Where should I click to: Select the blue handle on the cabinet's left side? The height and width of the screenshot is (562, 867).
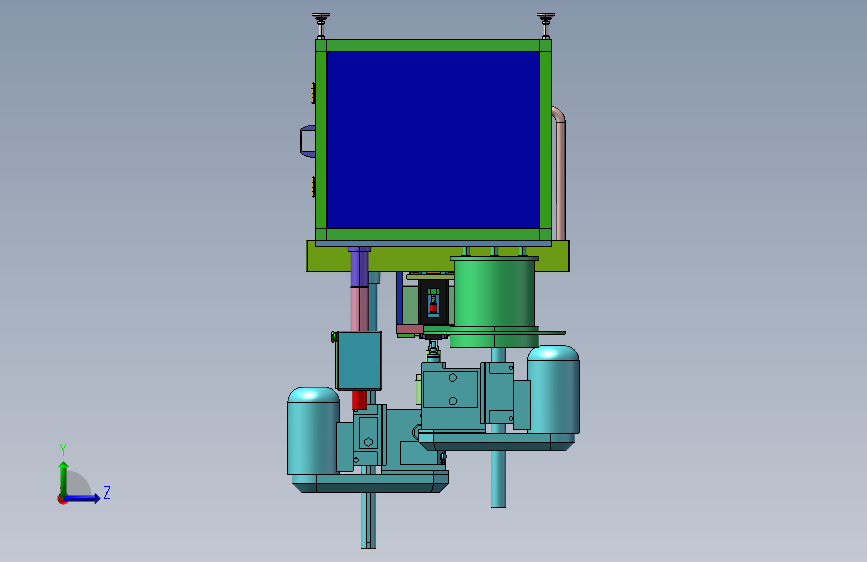click(307, 142)
